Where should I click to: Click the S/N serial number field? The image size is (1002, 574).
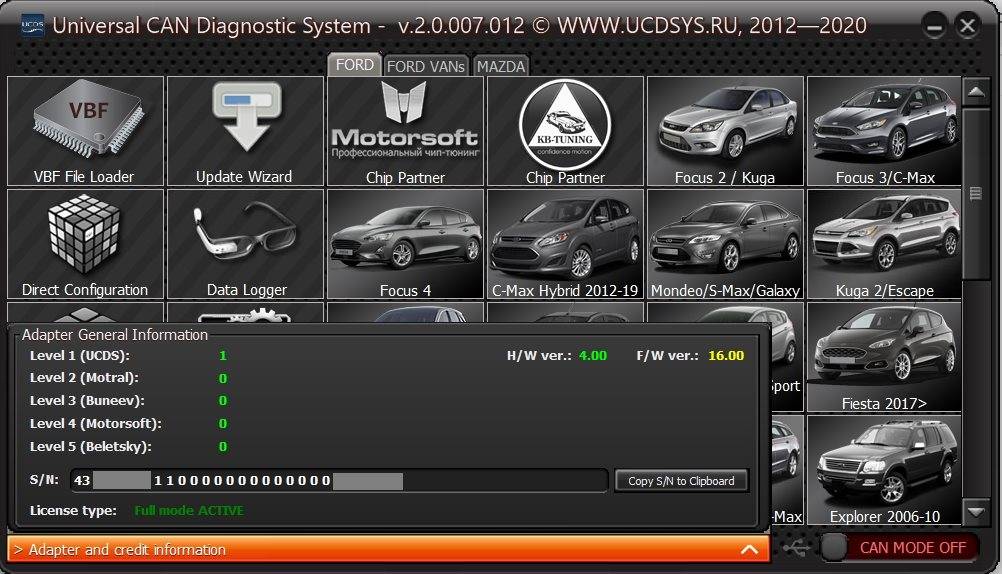tap(339, 481)
